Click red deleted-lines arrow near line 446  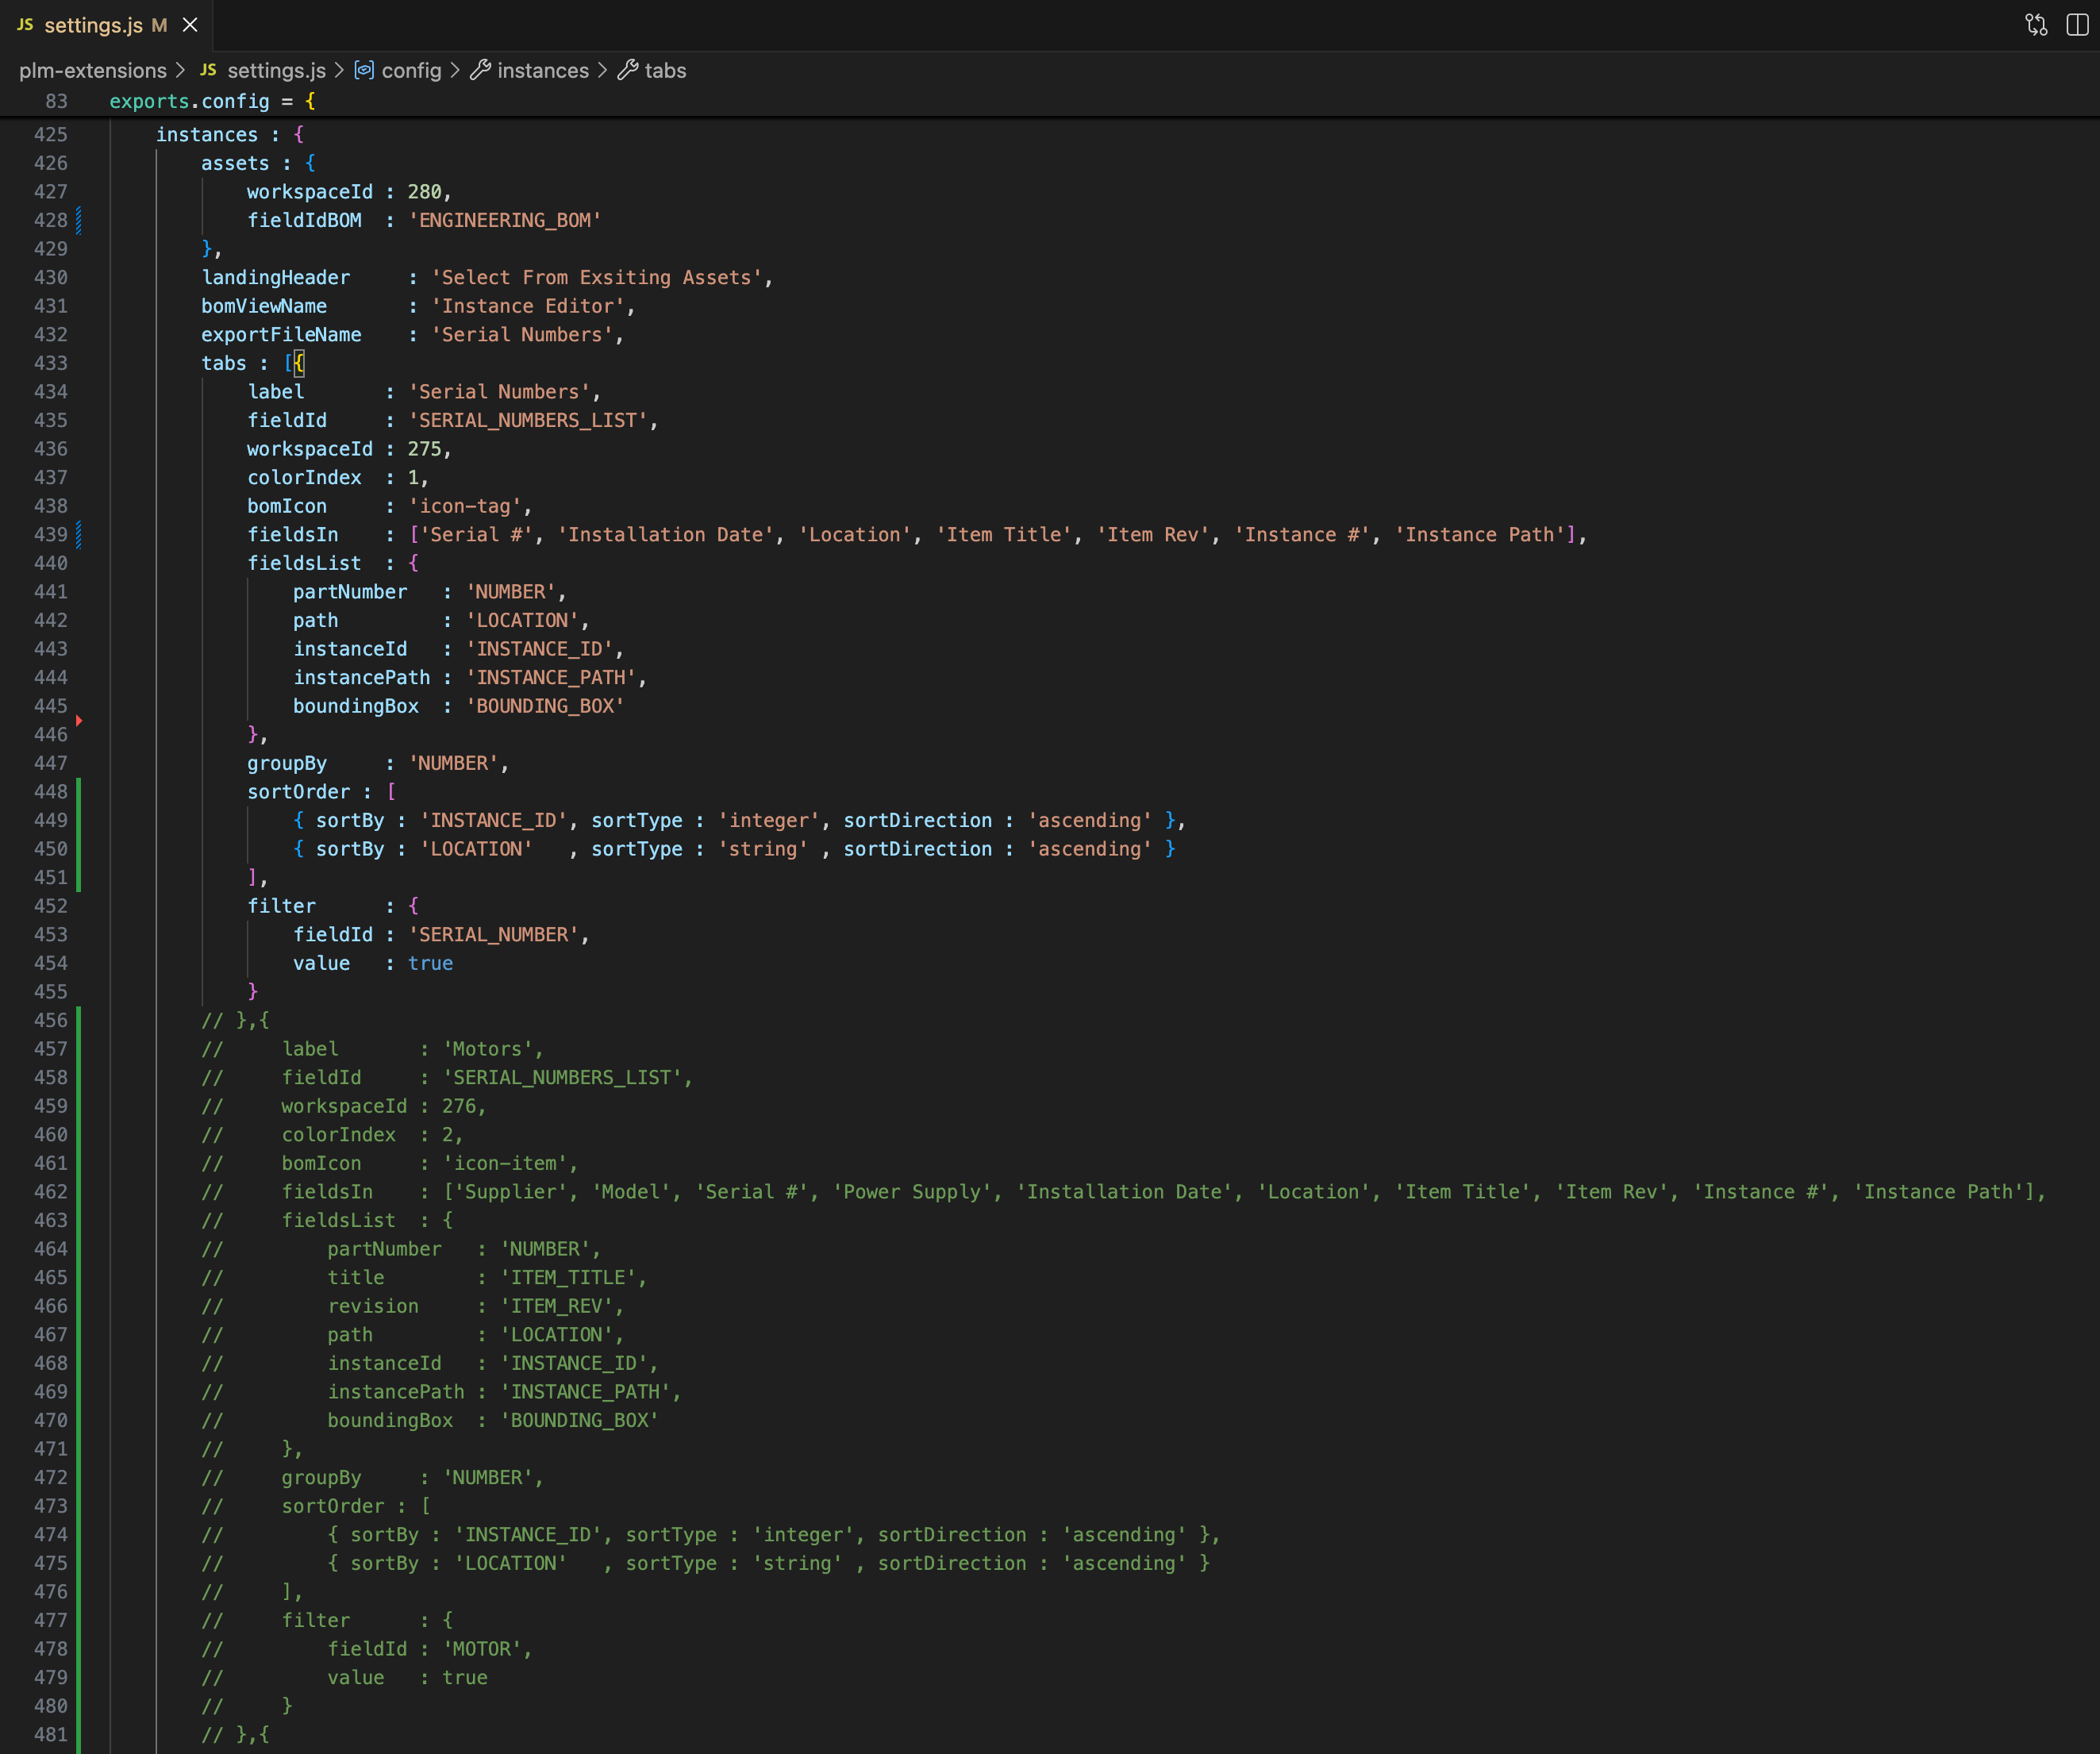[x=79, y=720]
